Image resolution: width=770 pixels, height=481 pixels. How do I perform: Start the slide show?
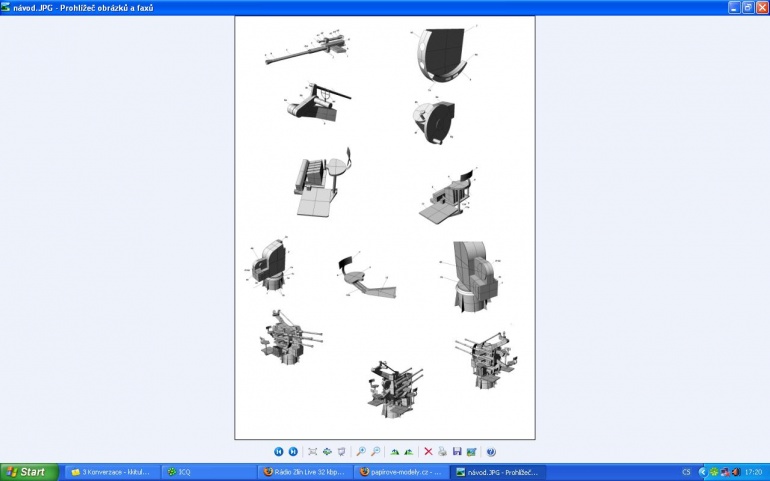pos(342,452)
